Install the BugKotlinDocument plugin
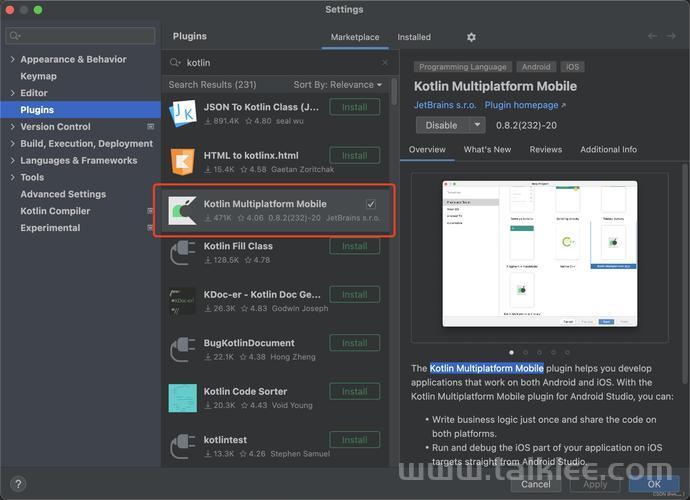Viewport: 690px width, 500px height. pyautogui.click(x=355, y=343)
